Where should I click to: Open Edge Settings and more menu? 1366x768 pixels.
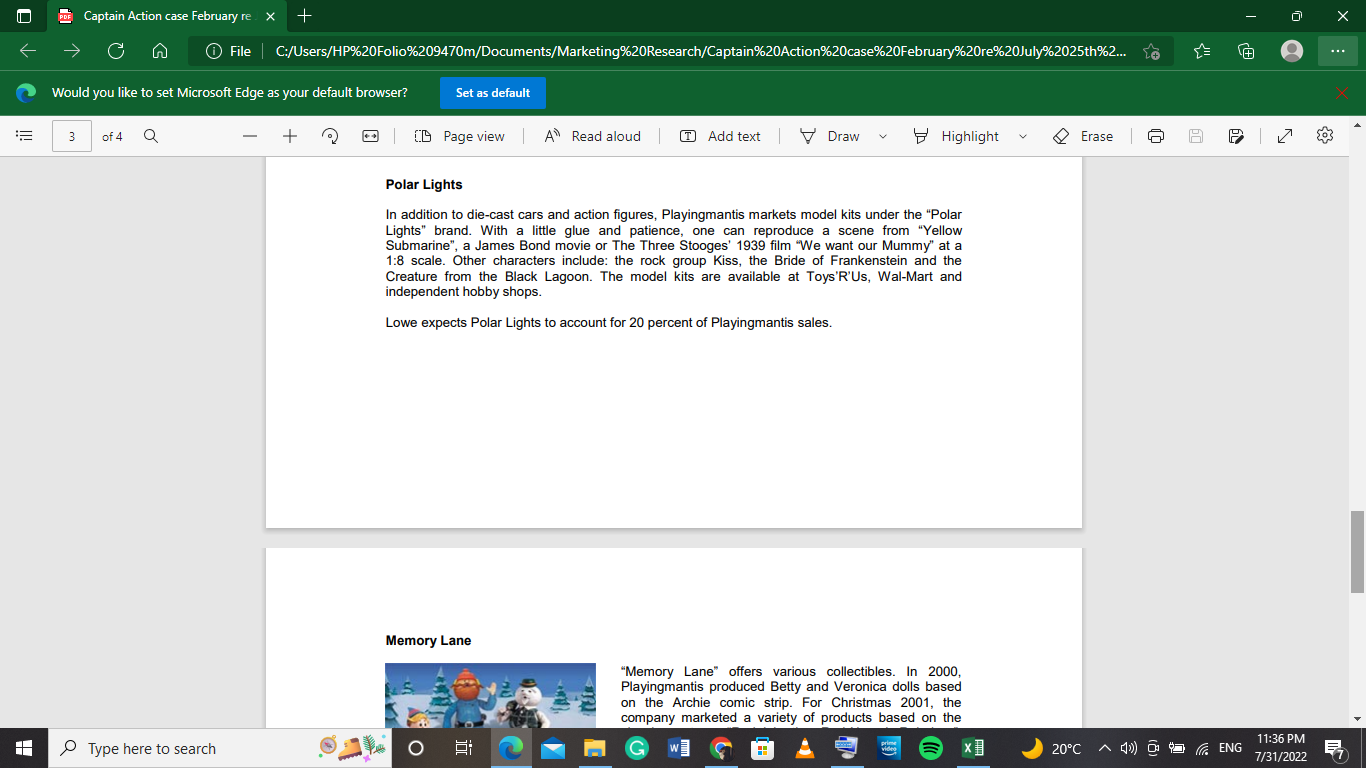coord(1338,51)
